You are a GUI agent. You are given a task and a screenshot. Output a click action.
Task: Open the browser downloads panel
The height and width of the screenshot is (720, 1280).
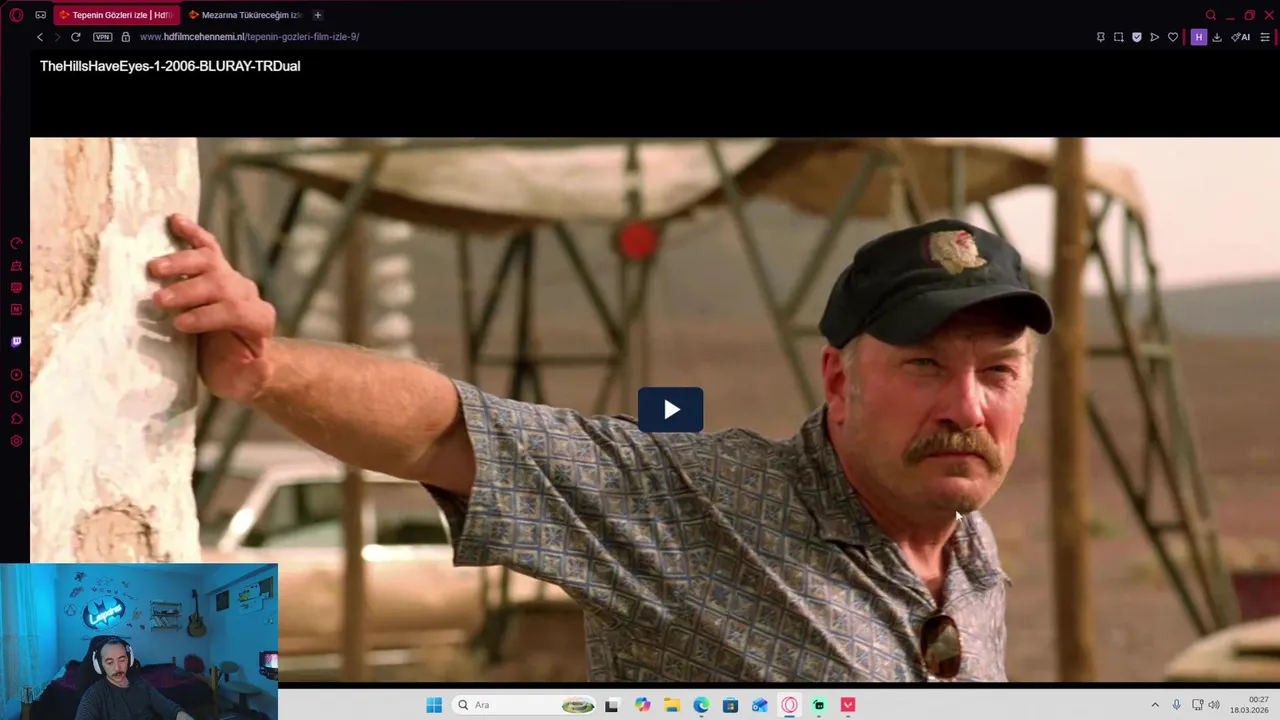[1217, 37]
